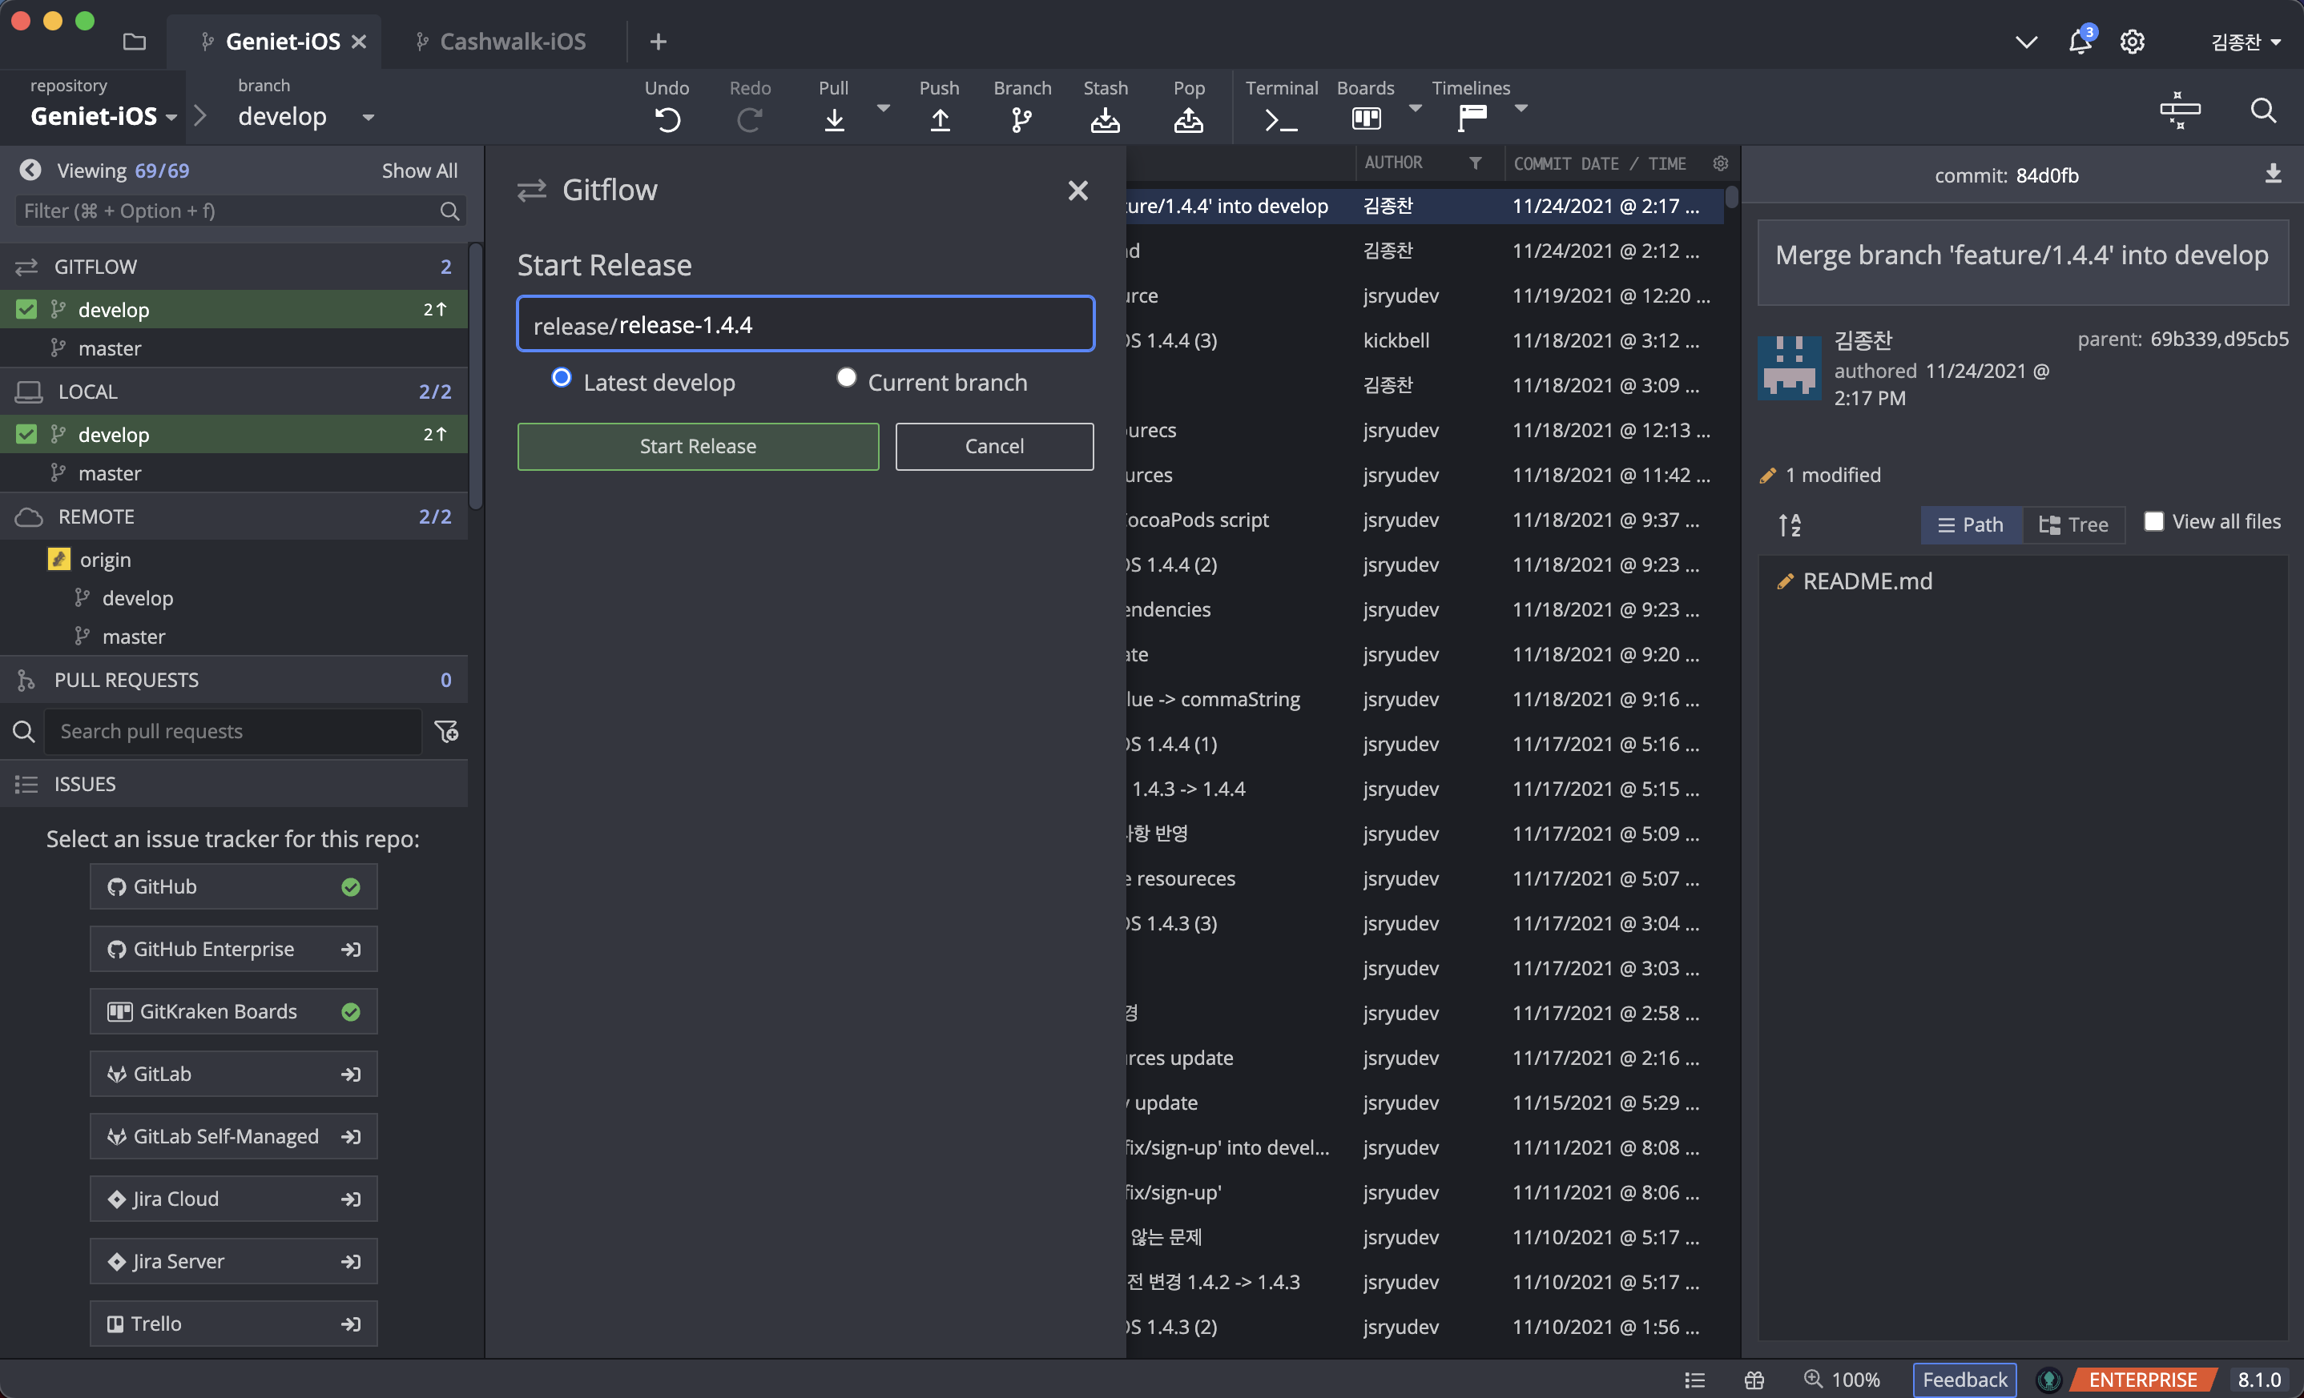This screenshot has height=1398, width=2304.
Task: Select the Latest develop radio option
Action: [x=561, y=378]
